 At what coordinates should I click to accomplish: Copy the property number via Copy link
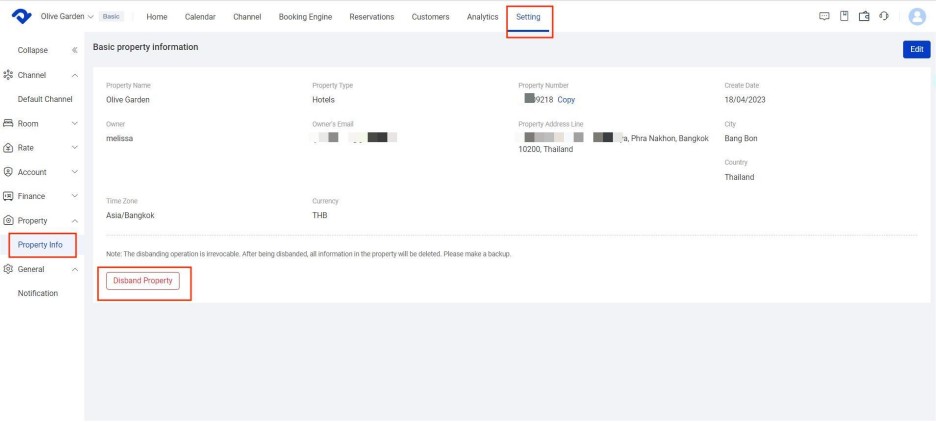coord(566,100)
